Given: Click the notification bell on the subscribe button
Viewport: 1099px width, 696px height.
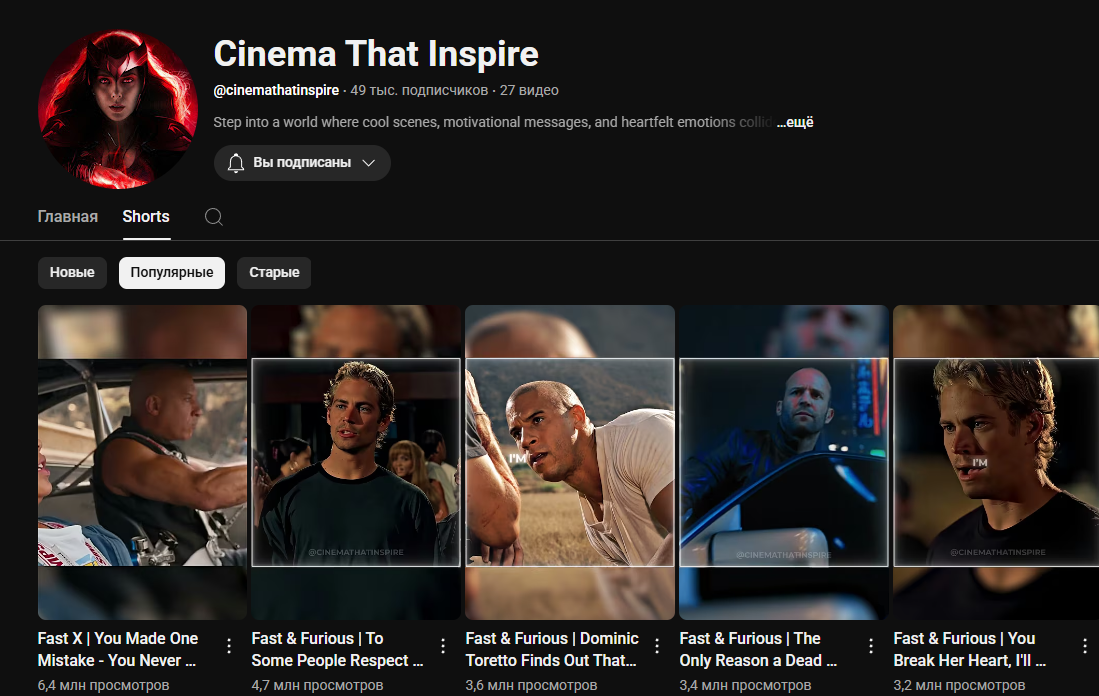Looking at the screenshot, I should [236, 162].
